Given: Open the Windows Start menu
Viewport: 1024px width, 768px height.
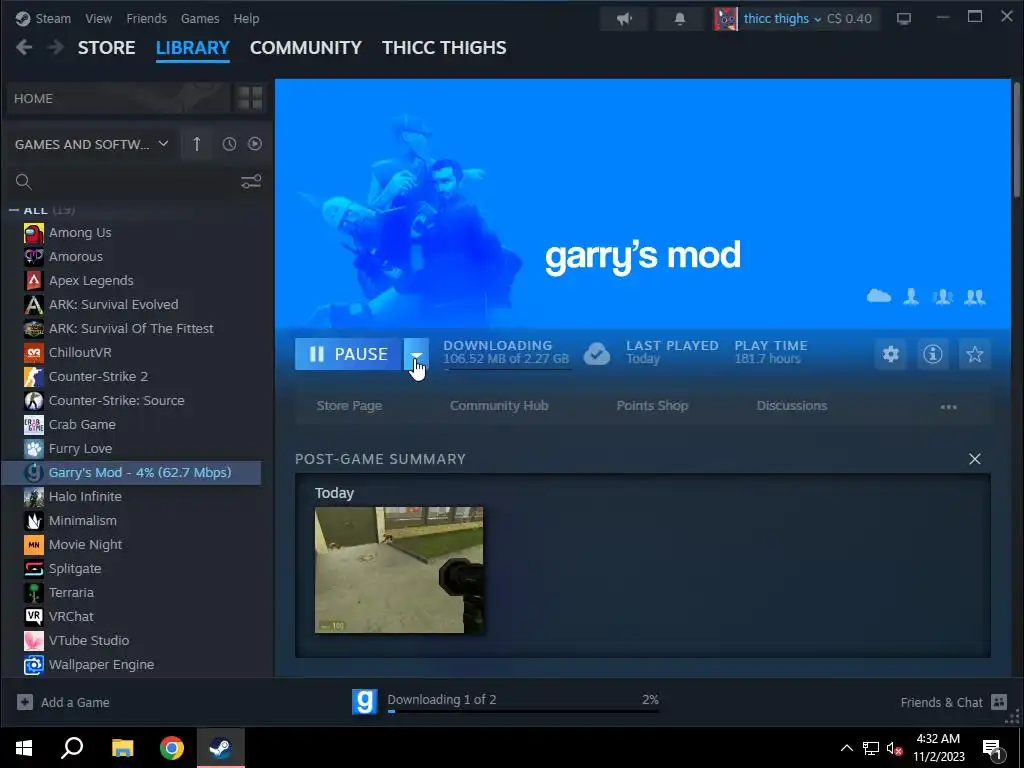Looking at the screenshot, I should [x=24, y=748].
